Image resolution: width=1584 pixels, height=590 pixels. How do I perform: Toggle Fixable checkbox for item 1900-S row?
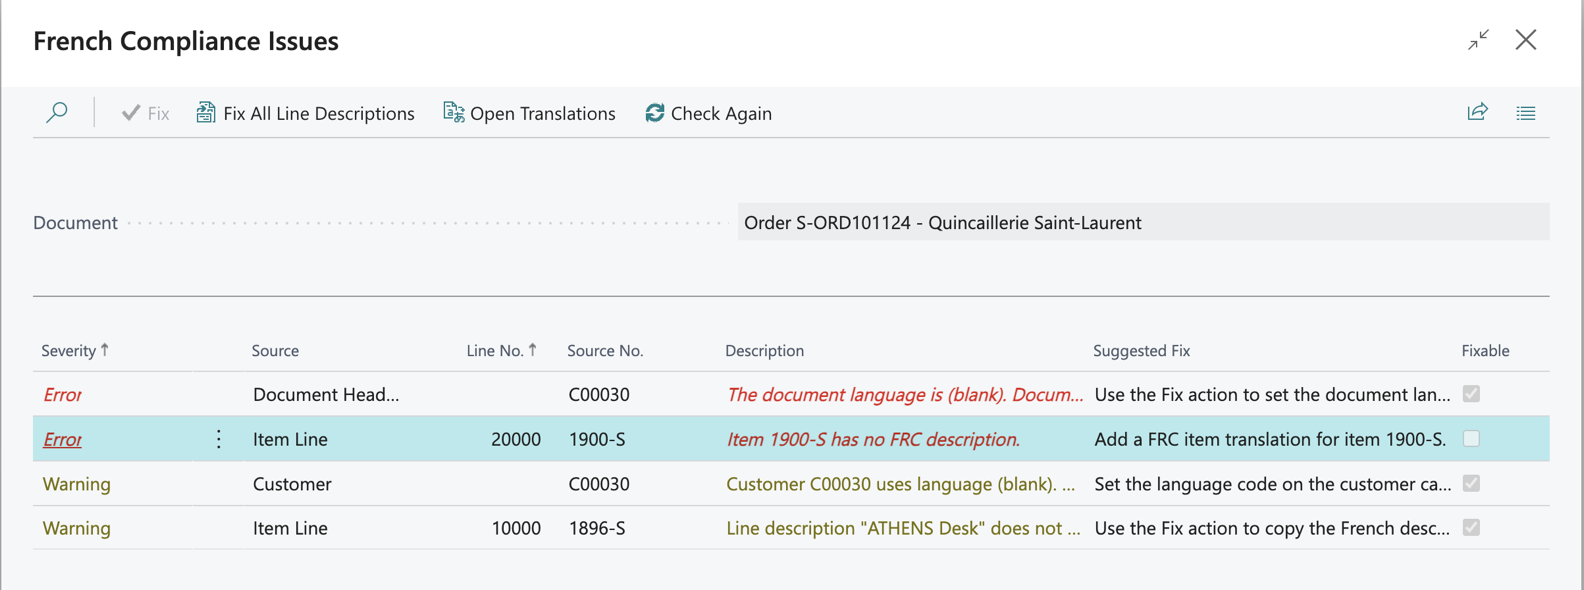[1471, 438]
